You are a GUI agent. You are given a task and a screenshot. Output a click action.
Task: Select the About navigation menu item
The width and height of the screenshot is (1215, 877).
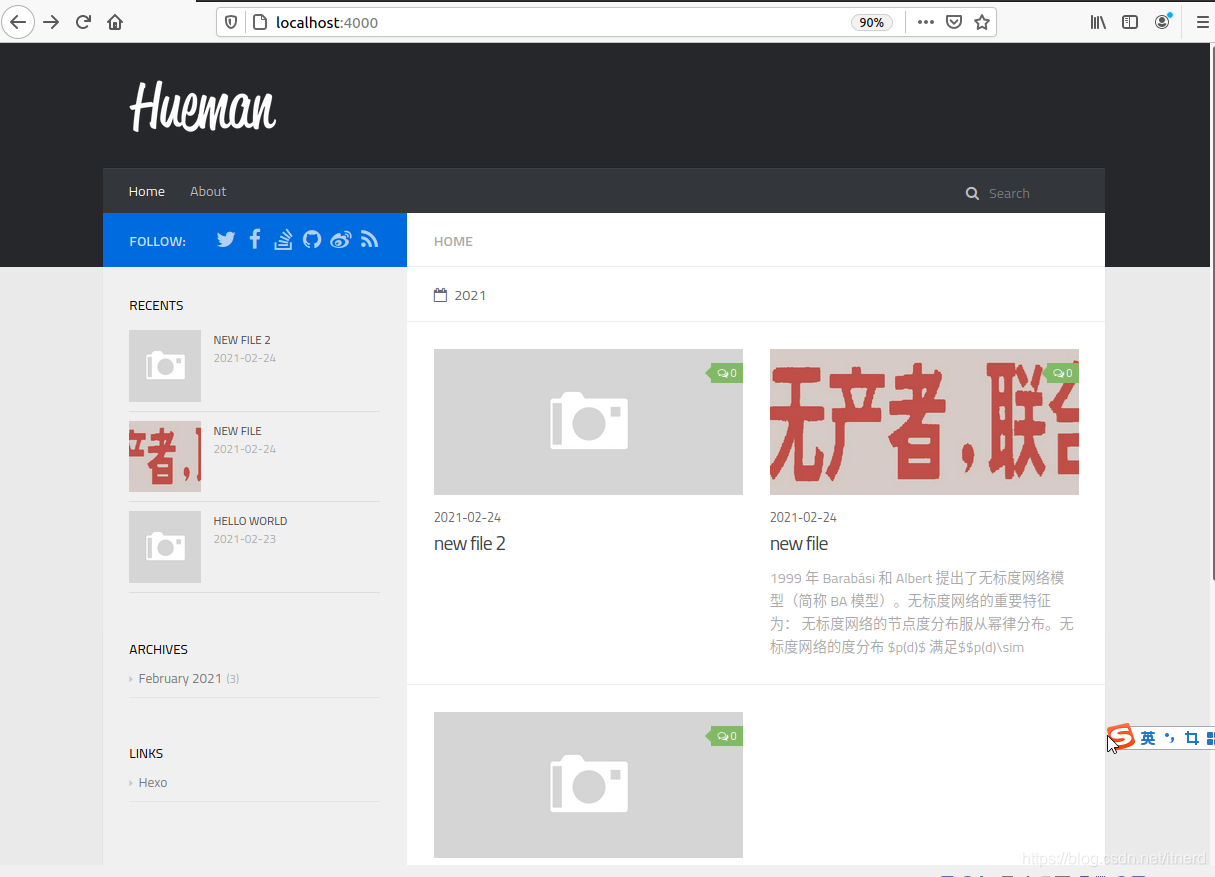point(208,191)
